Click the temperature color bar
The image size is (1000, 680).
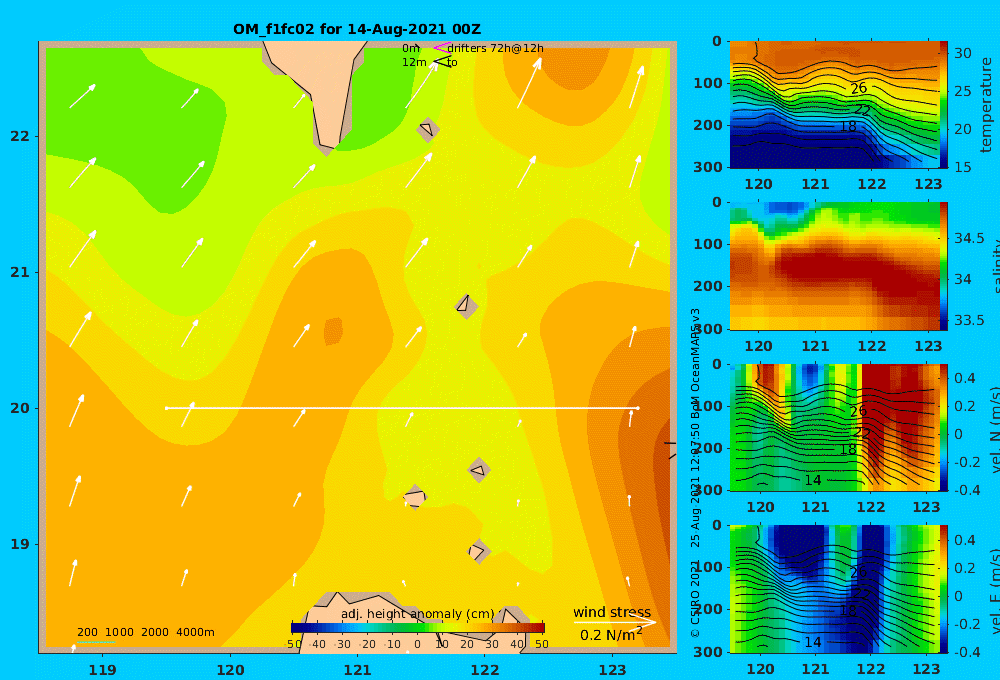[944, 105]
